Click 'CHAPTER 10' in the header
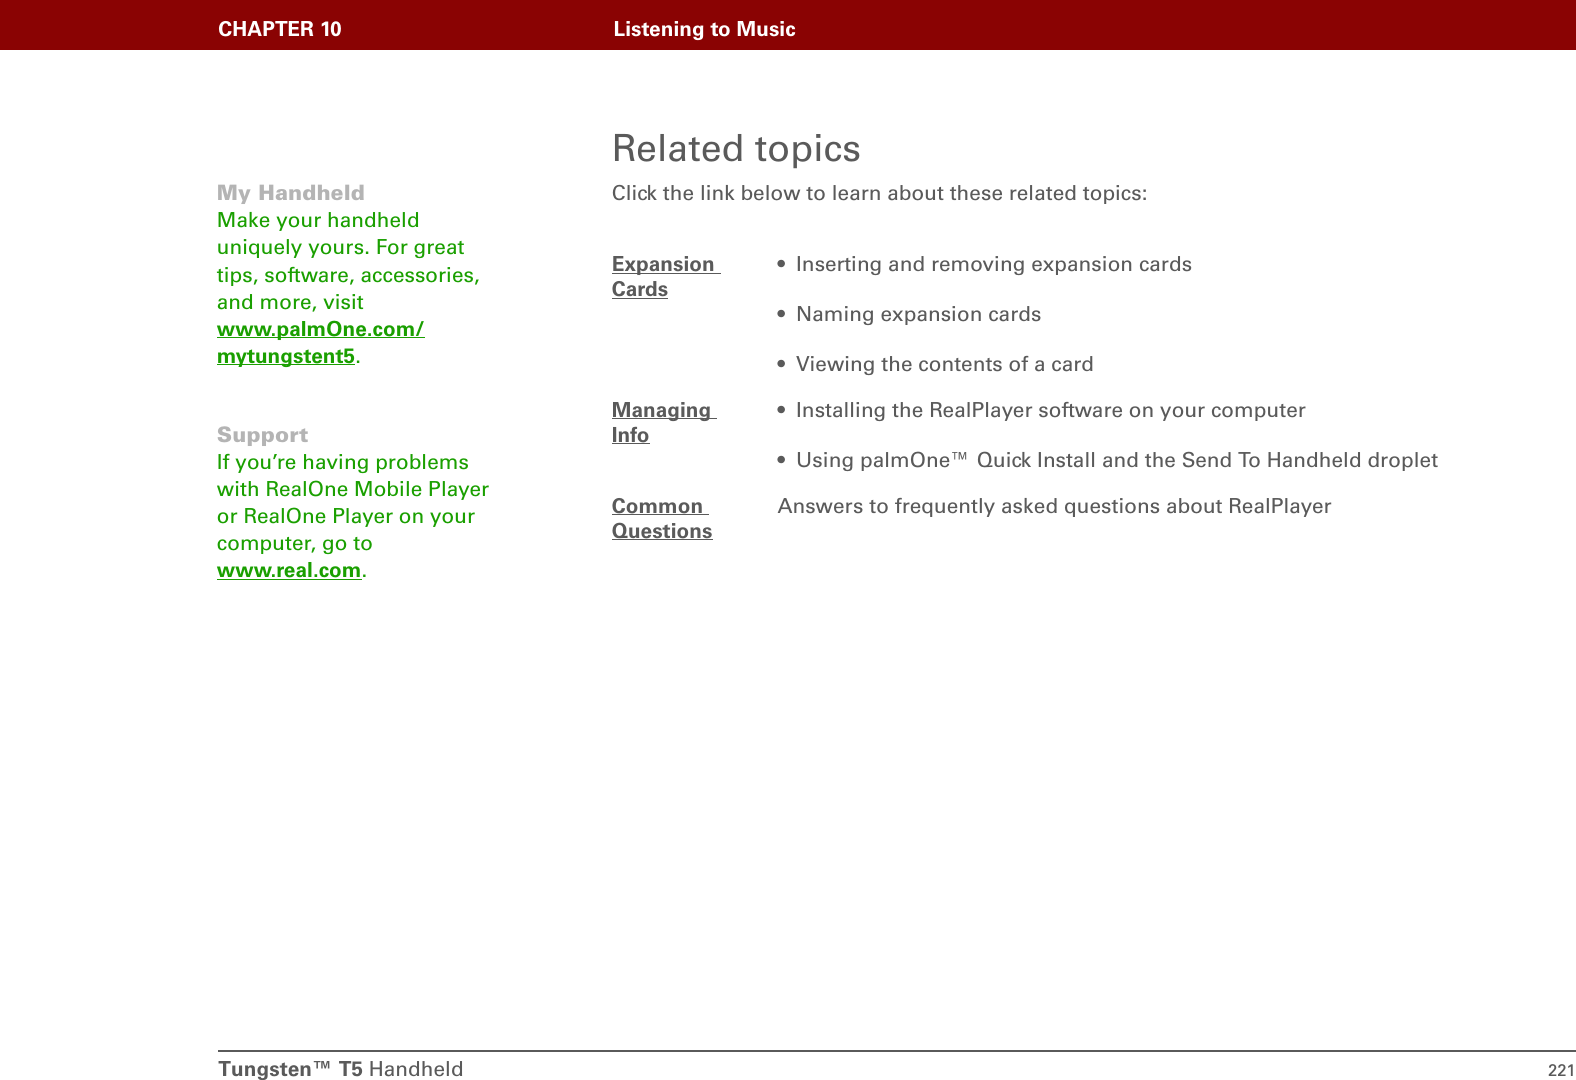Screen dimensions: 1576x1080 280,29
